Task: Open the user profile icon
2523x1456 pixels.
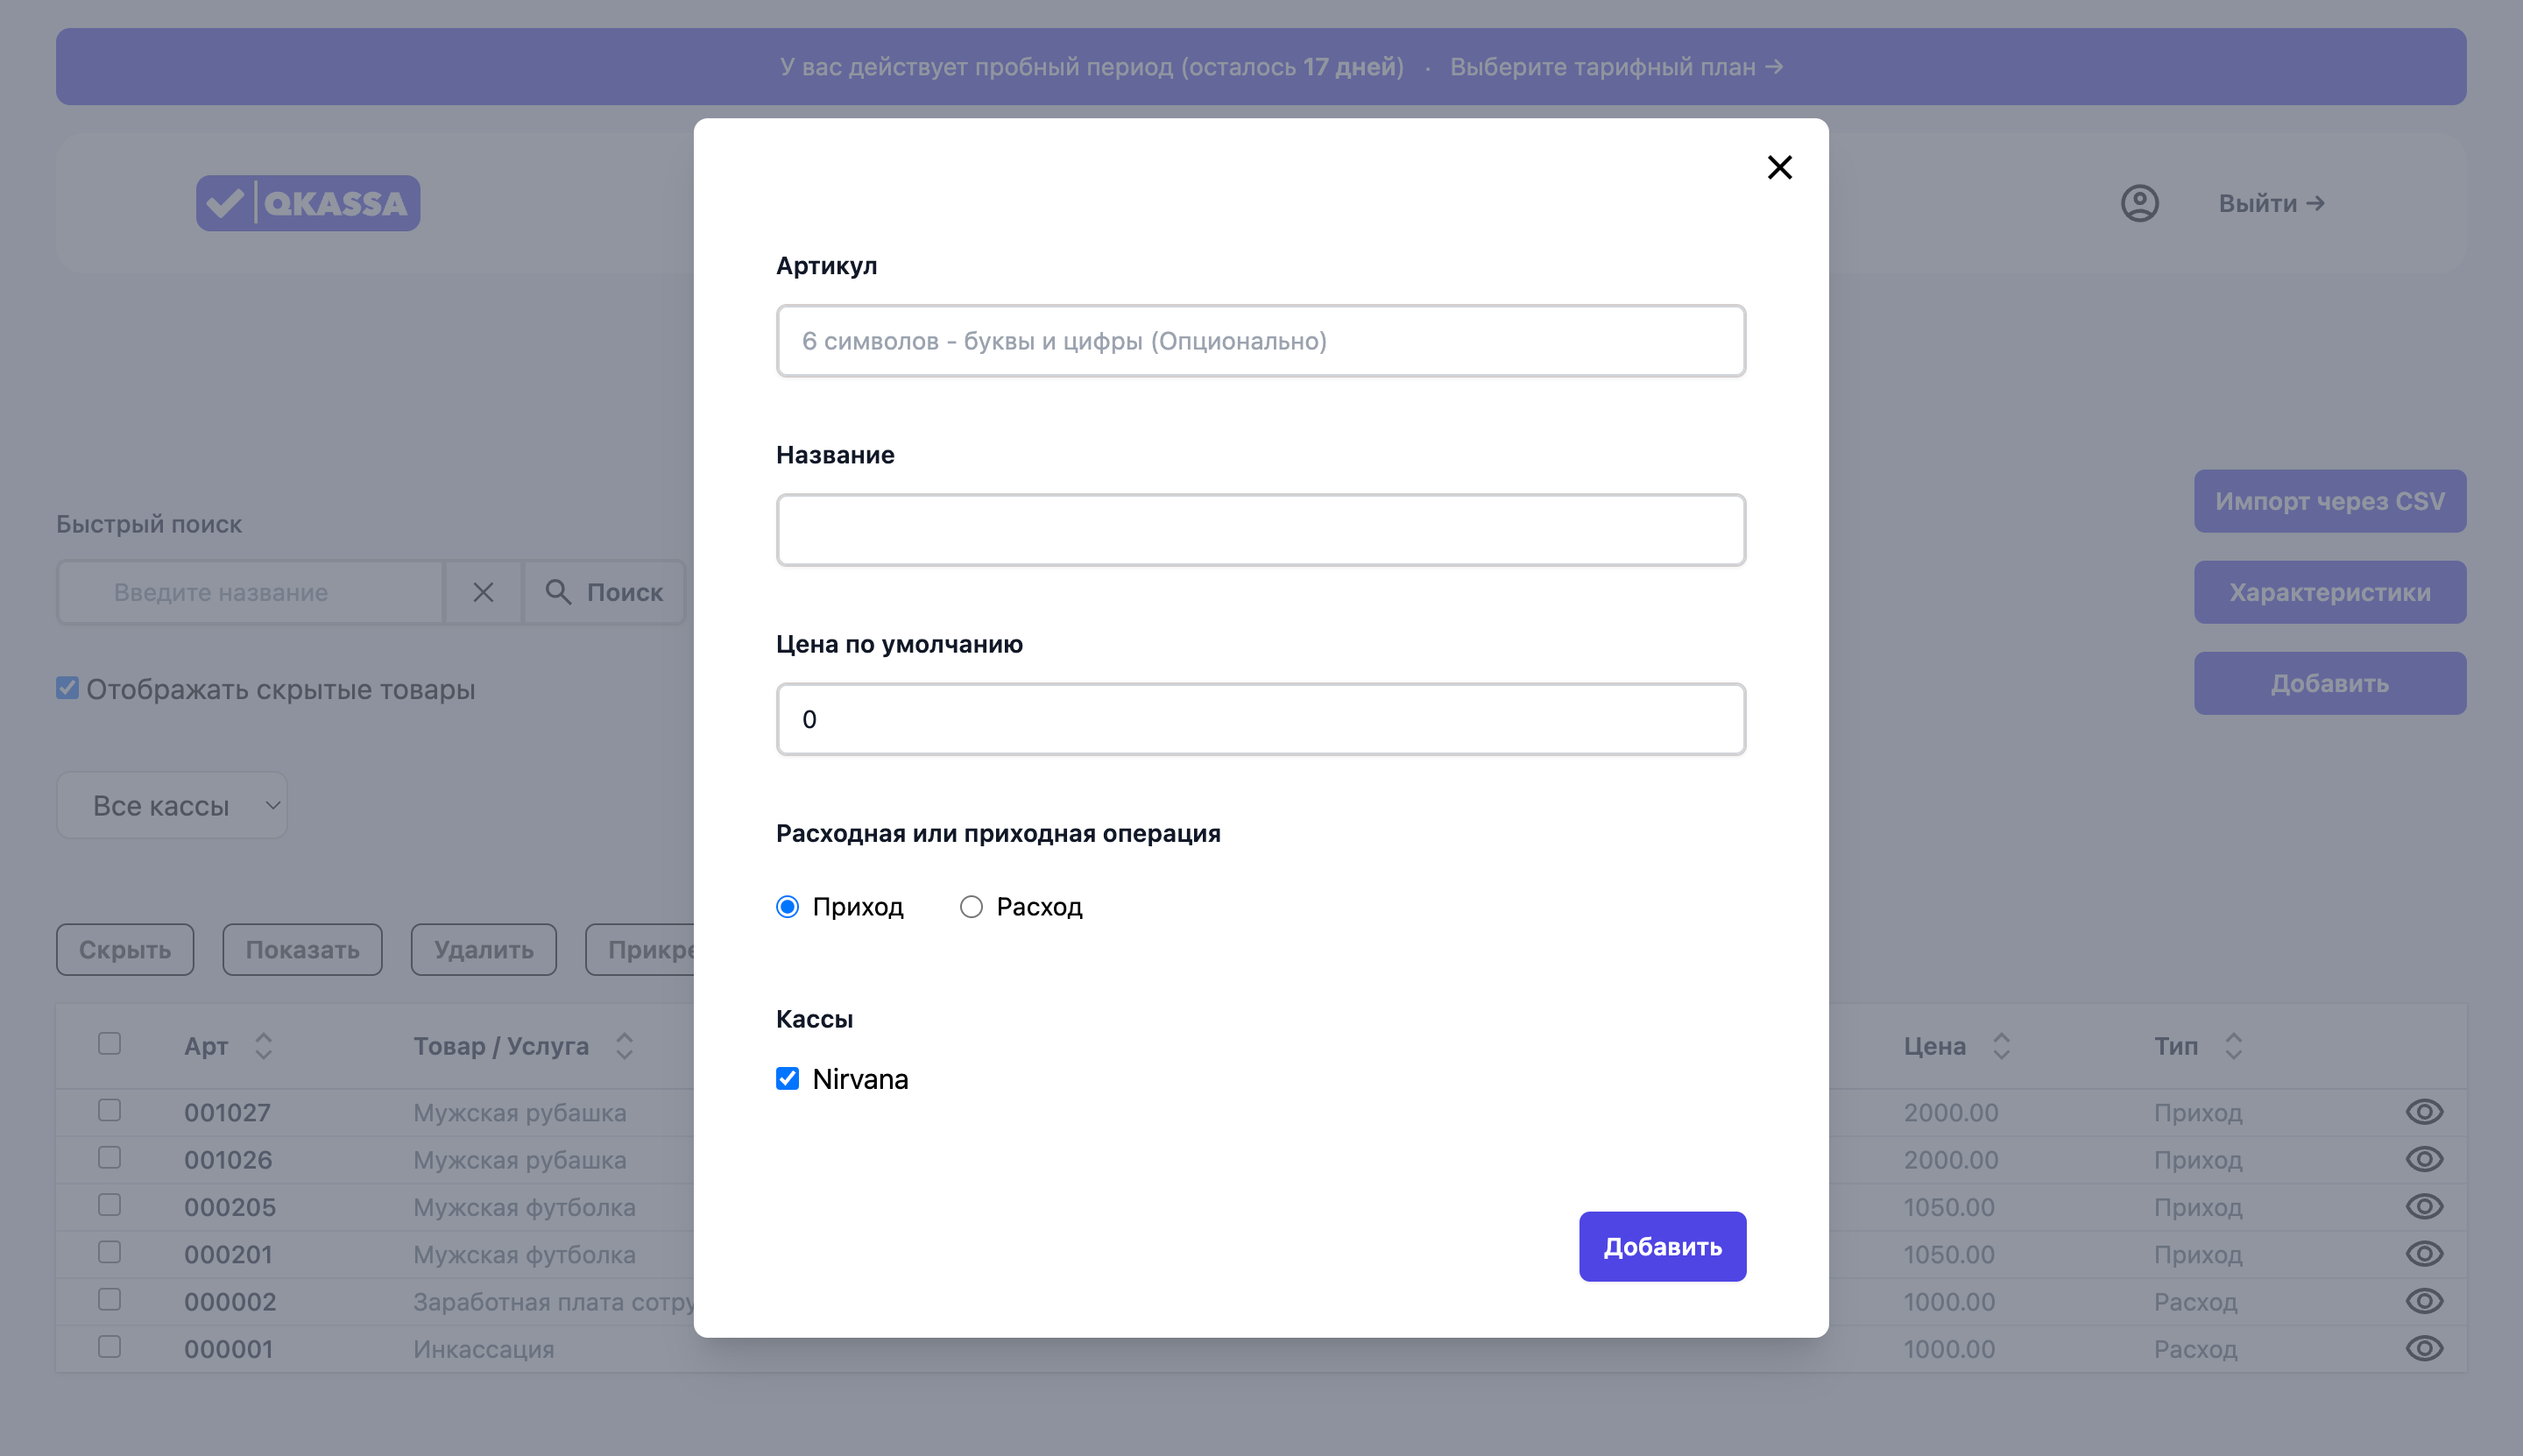Action: (2139, 203)
